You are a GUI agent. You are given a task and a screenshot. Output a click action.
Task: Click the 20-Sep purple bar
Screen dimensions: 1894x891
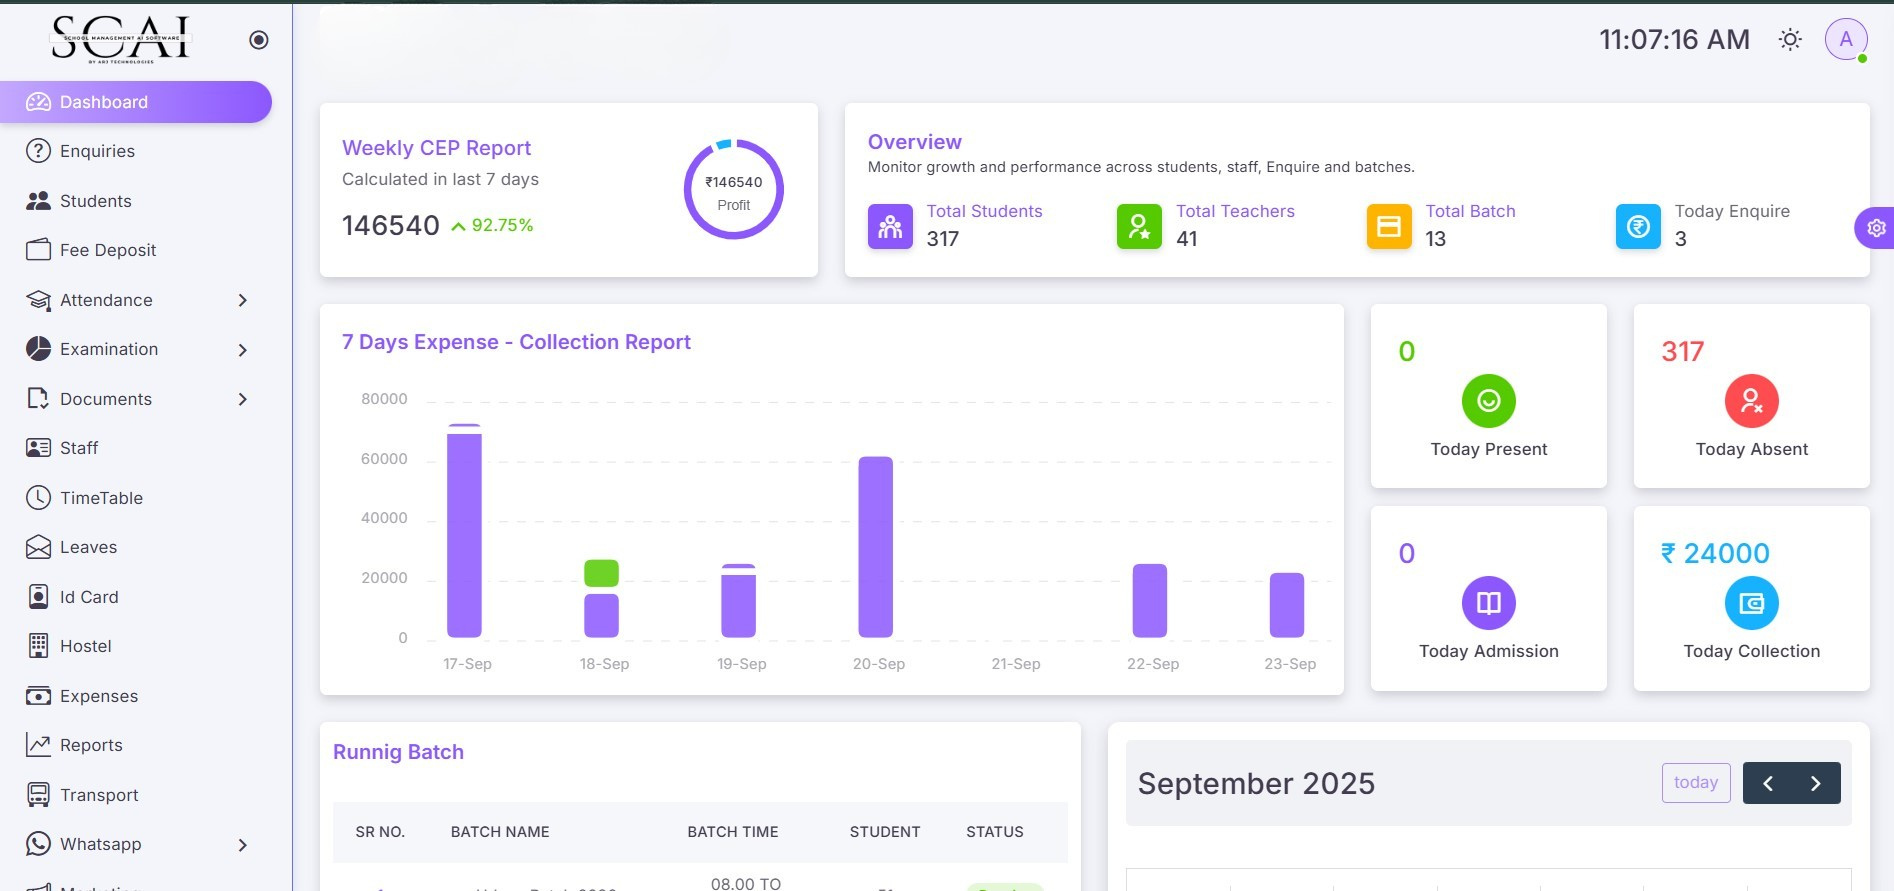coord(876,547)
